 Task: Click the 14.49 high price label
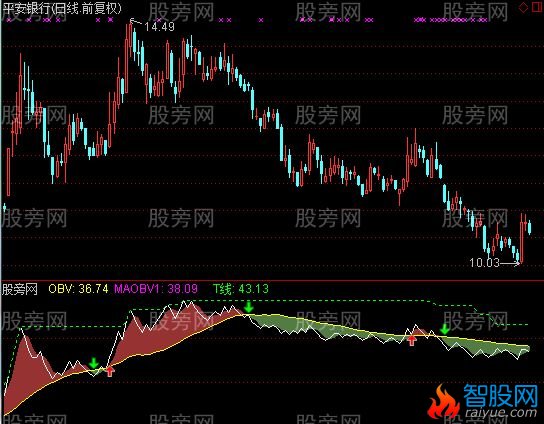pyautogui.click(x=159, y=26)
